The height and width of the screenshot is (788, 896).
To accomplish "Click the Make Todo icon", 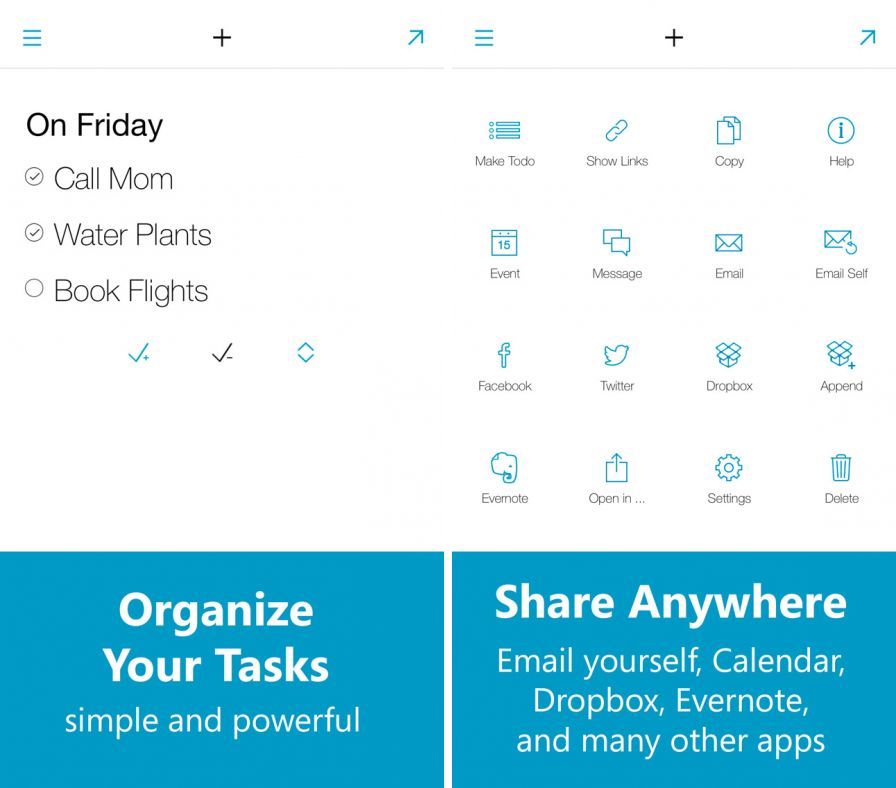I will coord(505,131).
